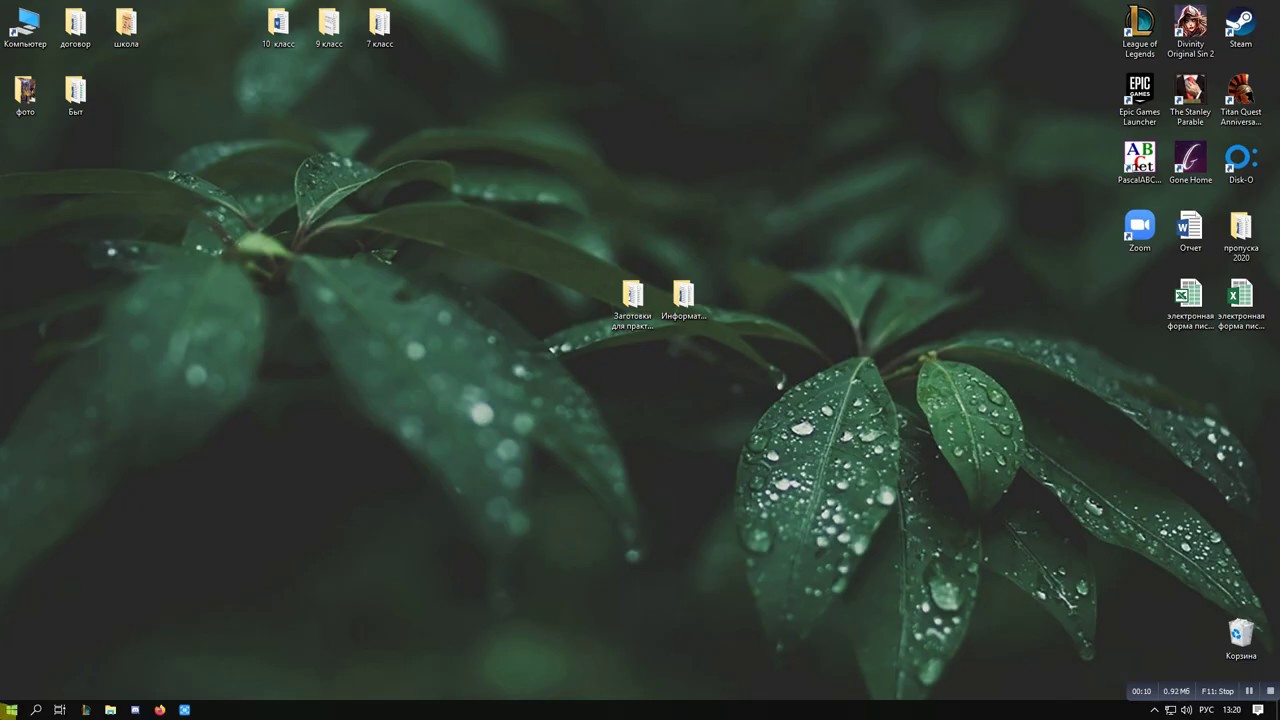Launch the Gone Home shortcut
Image resolution: width=1280 pixels, height=720 pixels.
click(x=1190, y=163)
